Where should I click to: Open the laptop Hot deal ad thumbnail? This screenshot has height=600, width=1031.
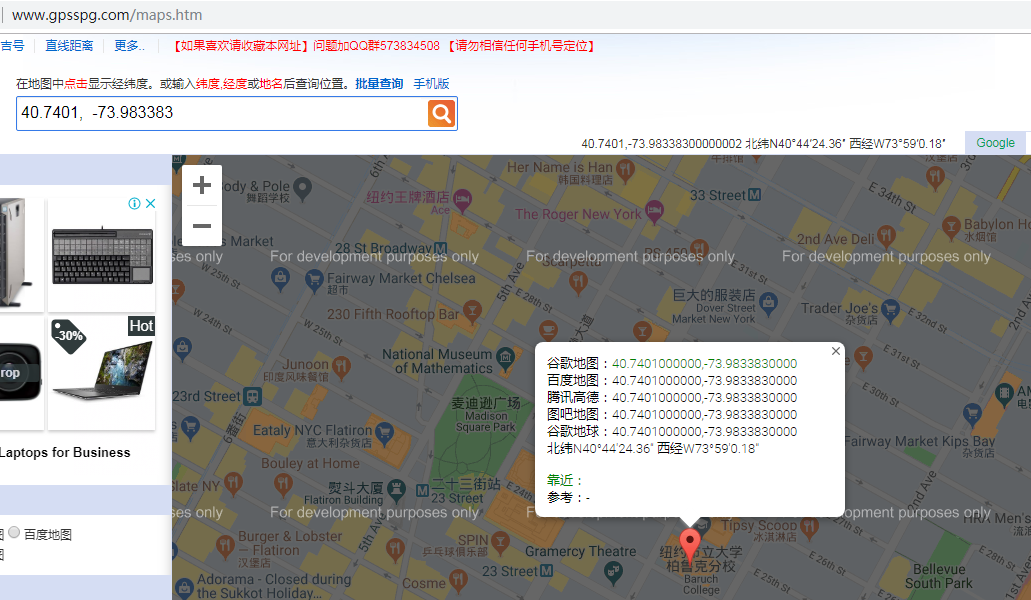pyautogui.click(x=102, y=373)
